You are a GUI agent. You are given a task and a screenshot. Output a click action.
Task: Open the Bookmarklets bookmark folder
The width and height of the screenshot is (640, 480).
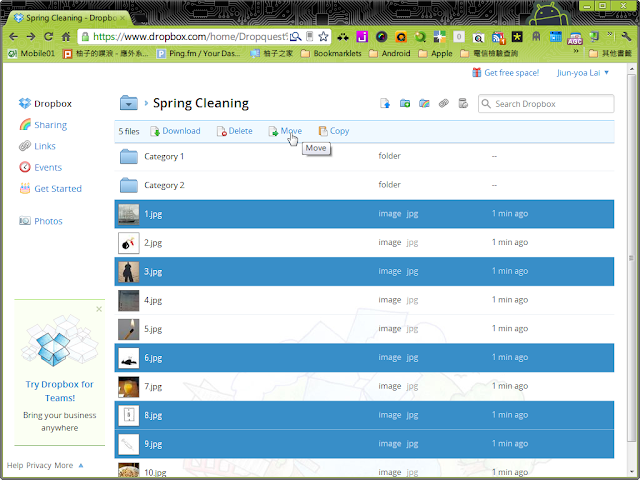point(331,53)
